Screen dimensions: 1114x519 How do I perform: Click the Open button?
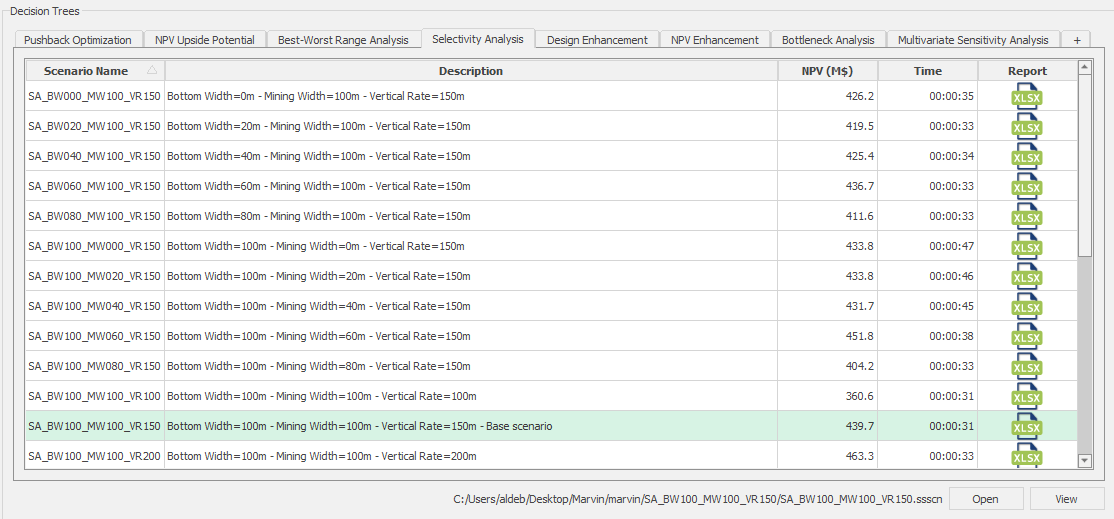(x=985, y=499)
